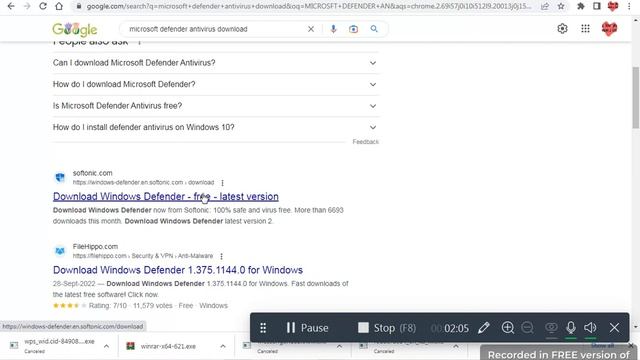This screenshot has height=360, width=640.
Task: Click the FileHippo.com site name
Action: tap(96, 247)
